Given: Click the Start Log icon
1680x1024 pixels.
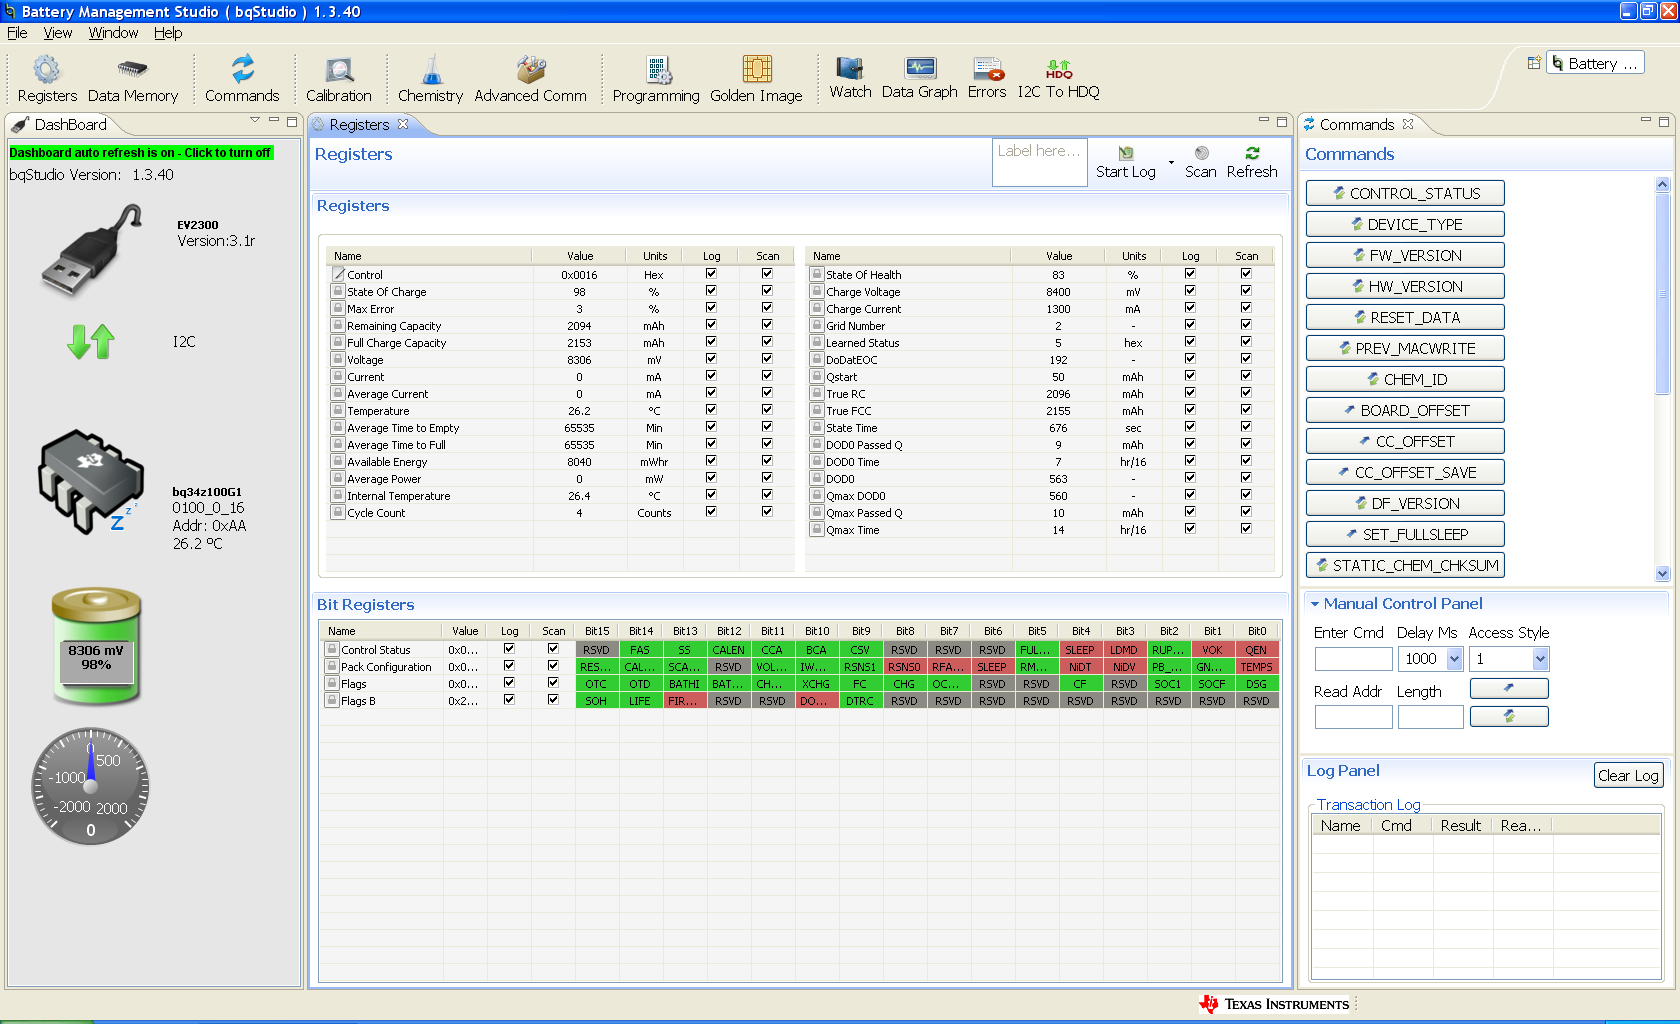Looking at the screenshot, I should 1126,153.
